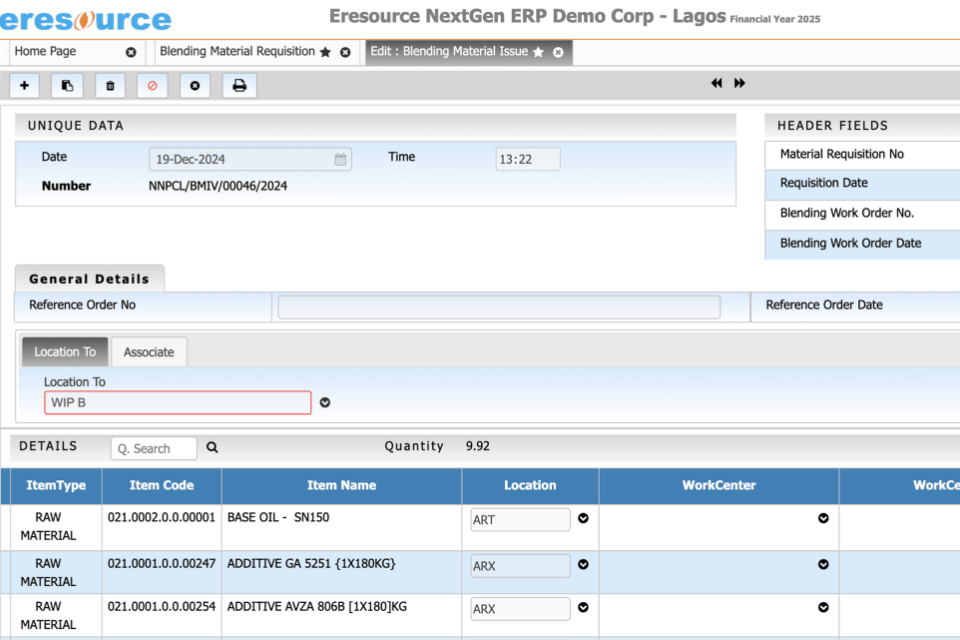Image resolution: width=960 pixels, height=640 pixels.
Task: Click item name ADDITIVE AVZA 806B [1X180]KG
Action: click(317, 606)
